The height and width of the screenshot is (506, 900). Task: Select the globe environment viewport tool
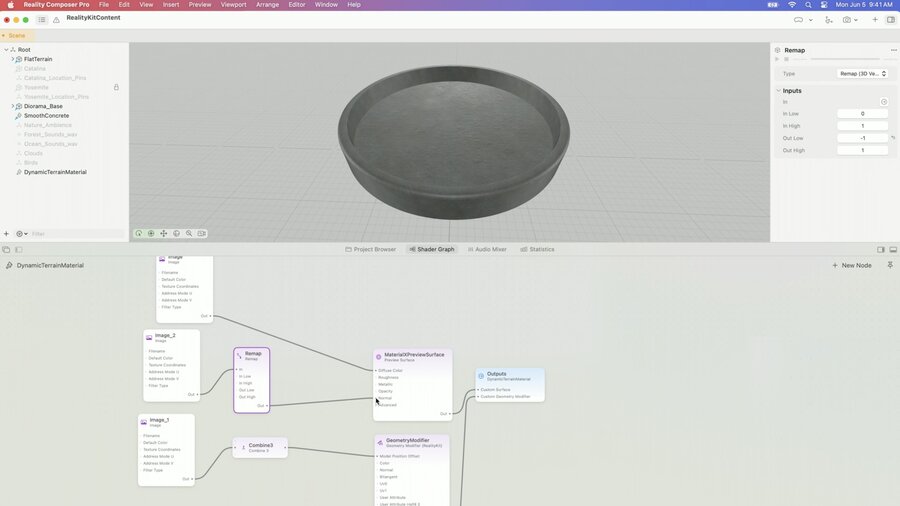tap(176, 233)
